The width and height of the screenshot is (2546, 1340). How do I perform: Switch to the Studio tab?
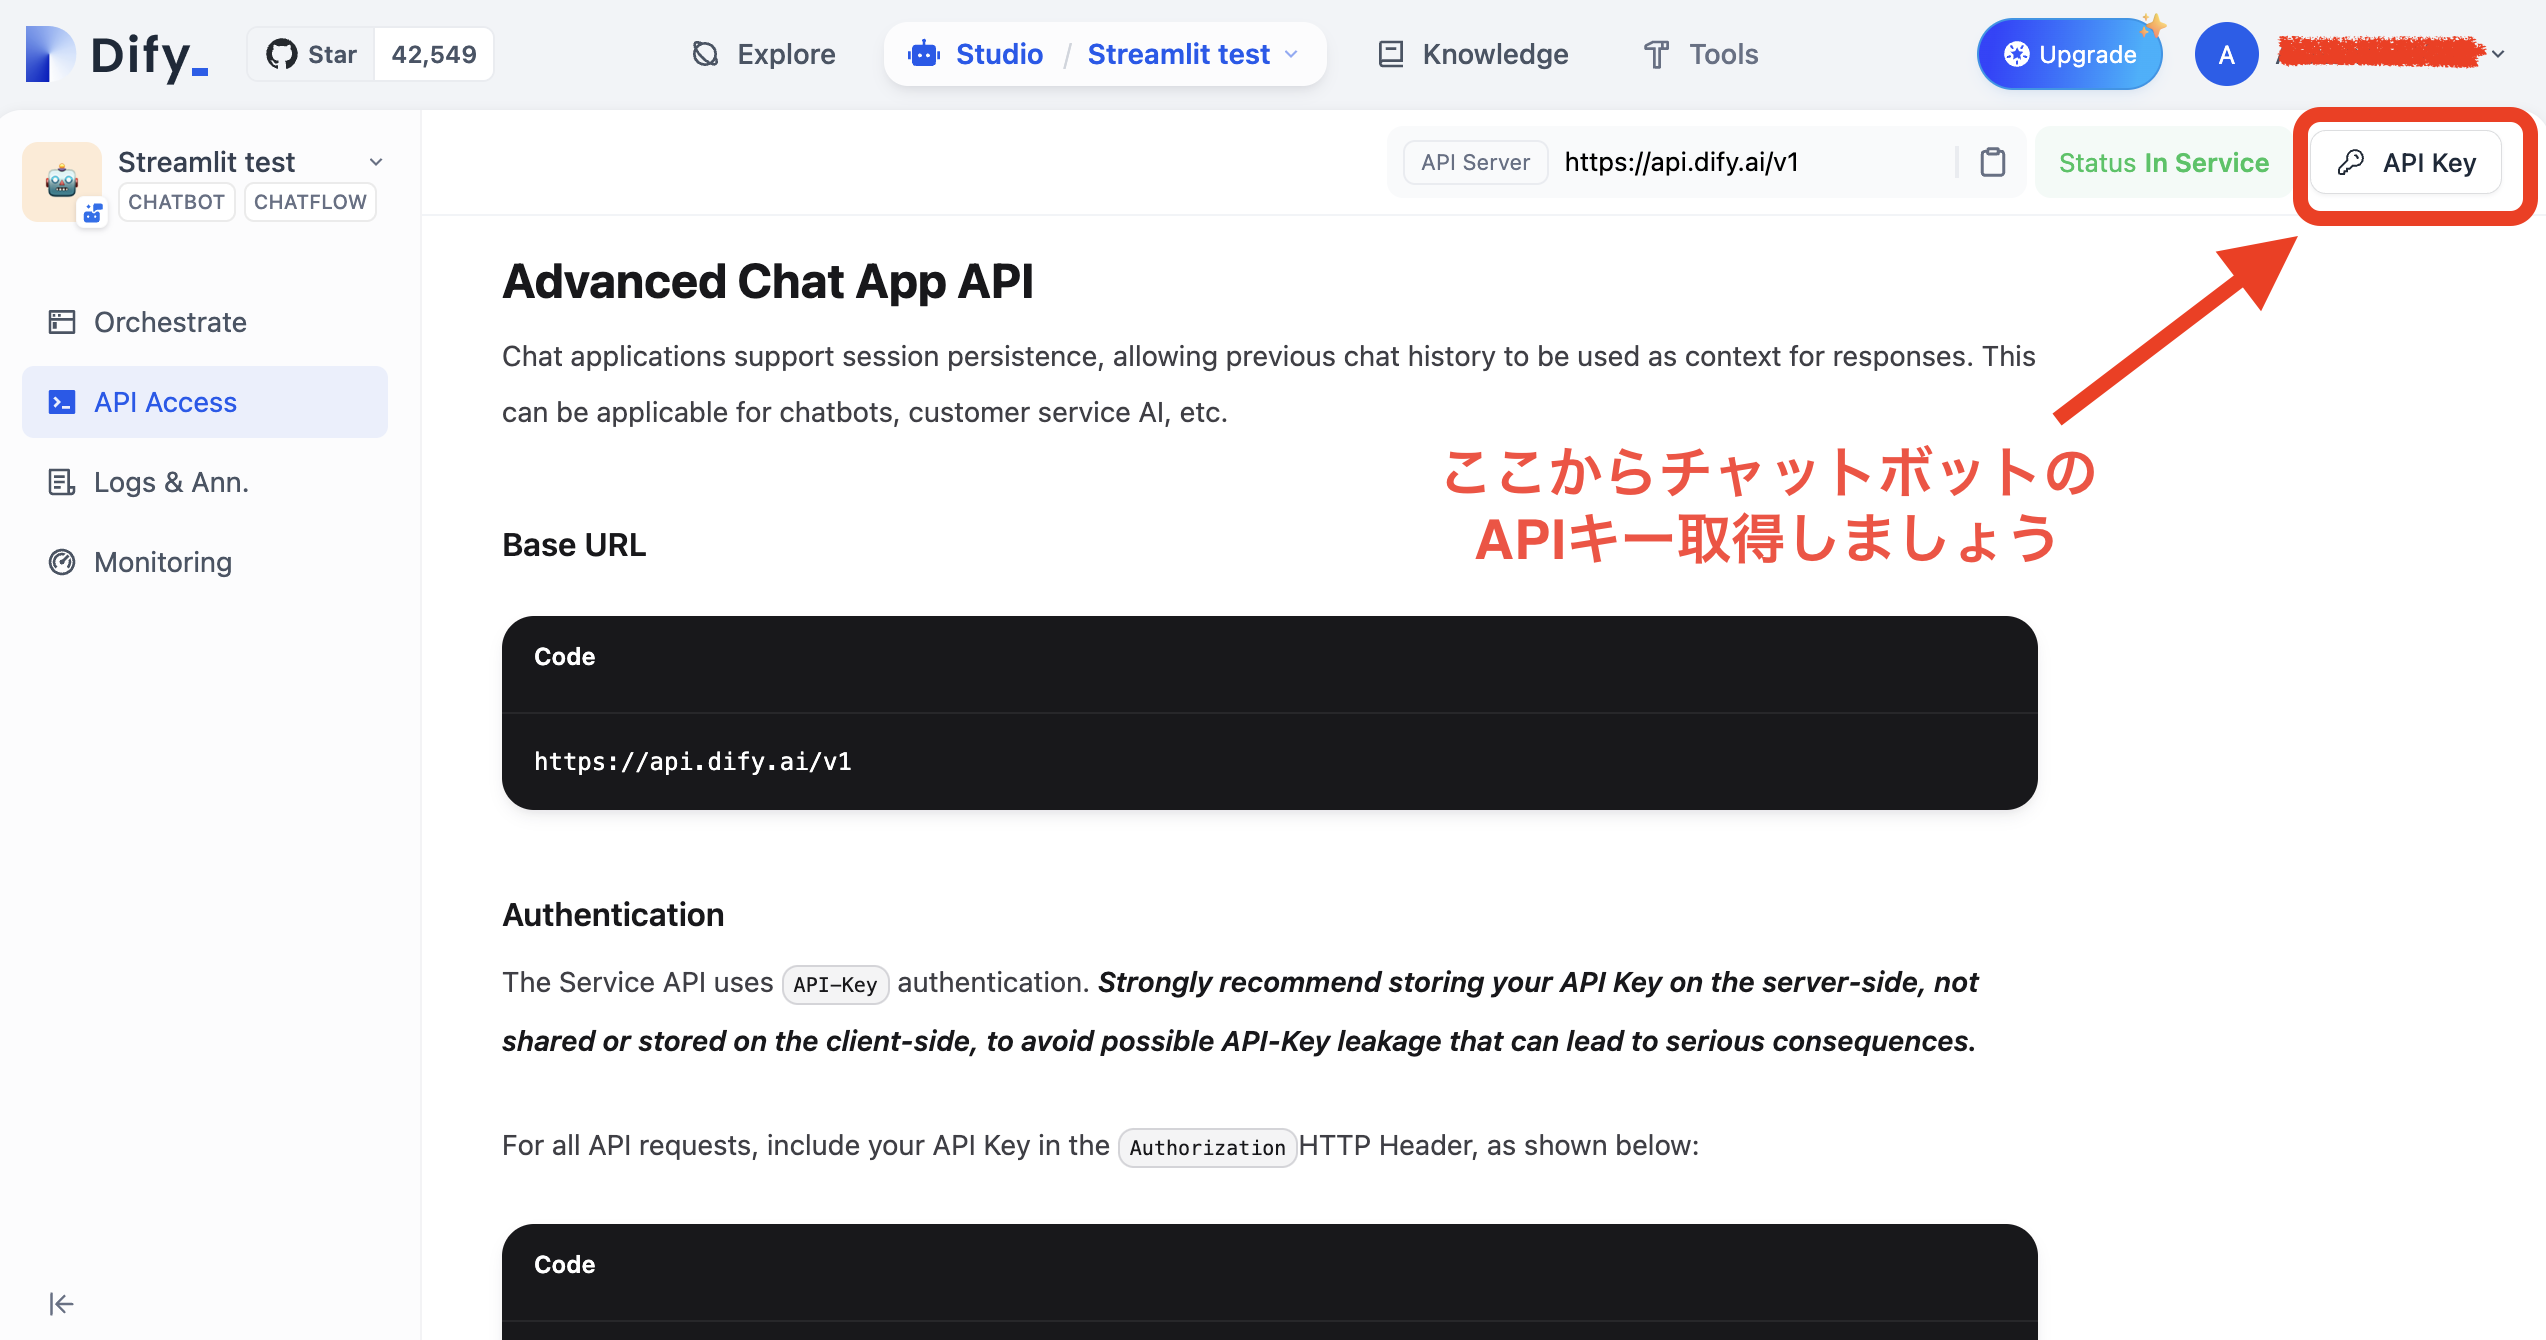pyautogui.click(x=999, y=53)
